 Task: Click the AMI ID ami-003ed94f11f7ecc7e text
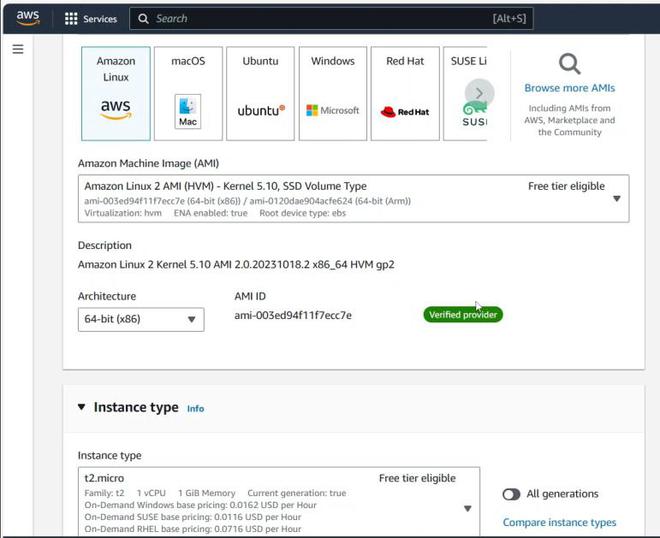click(293, 315)
